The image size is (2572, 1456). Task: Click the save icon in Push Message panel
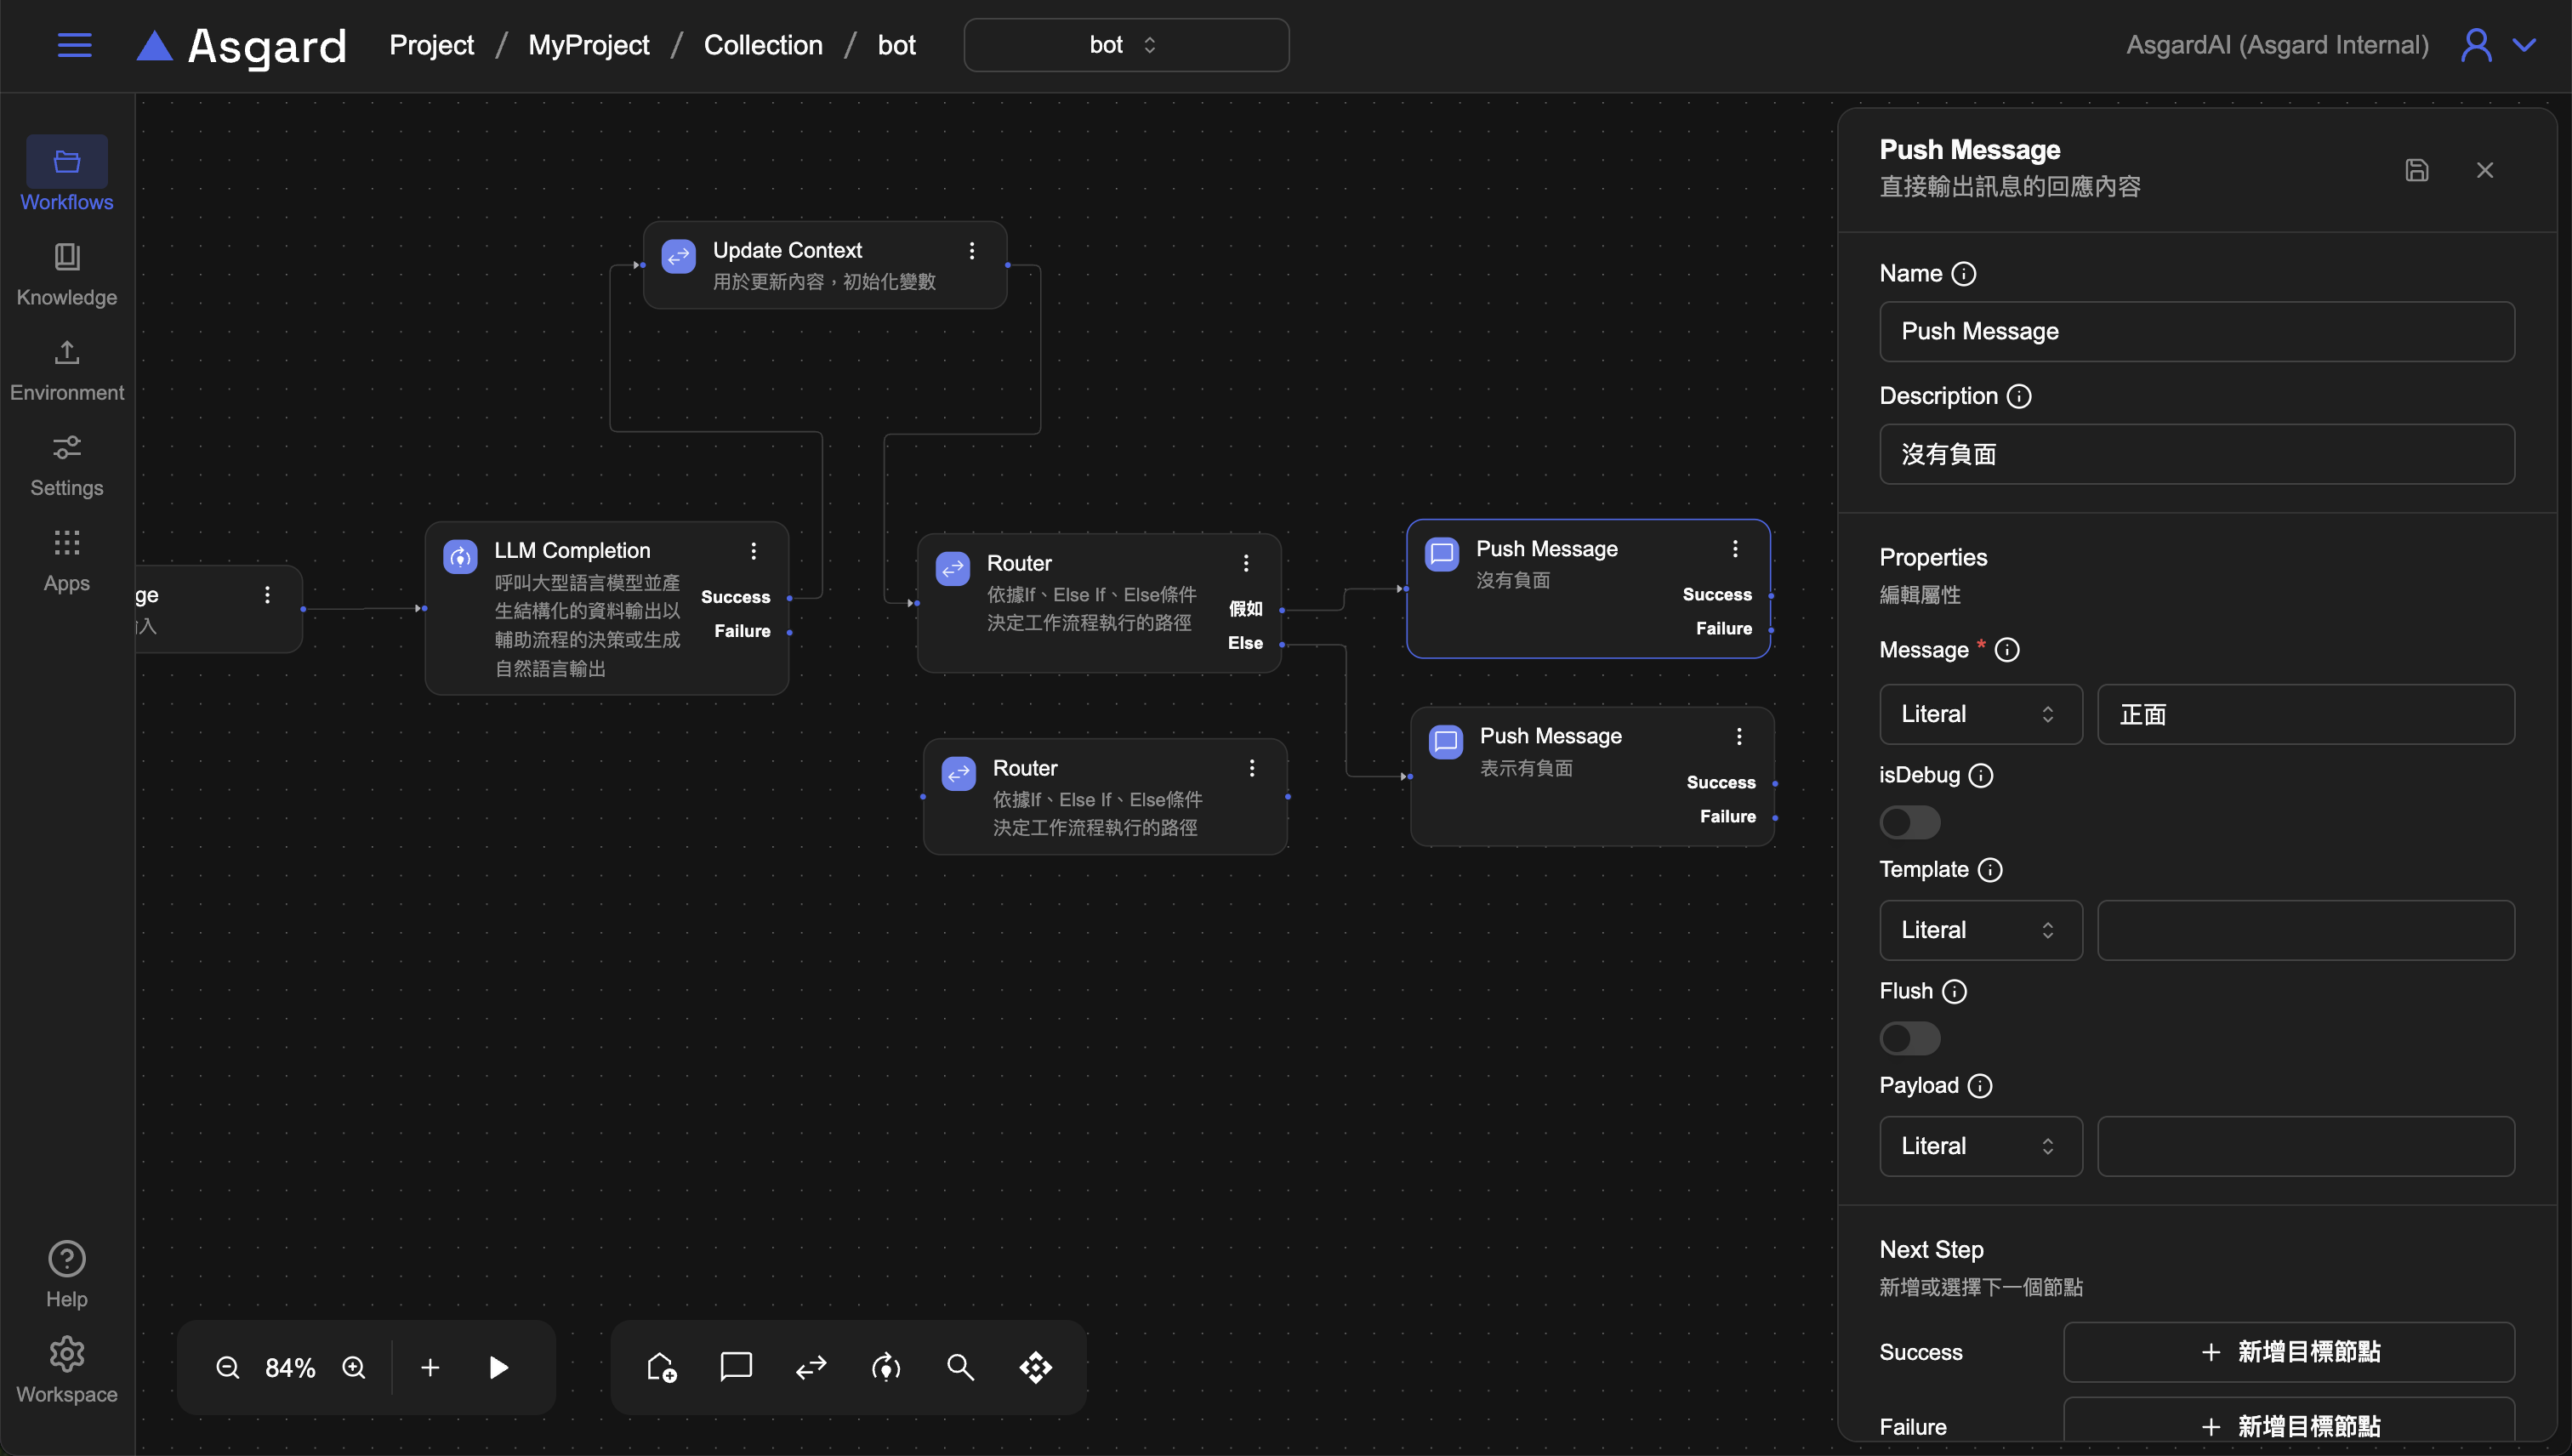tap(2416, 170)
